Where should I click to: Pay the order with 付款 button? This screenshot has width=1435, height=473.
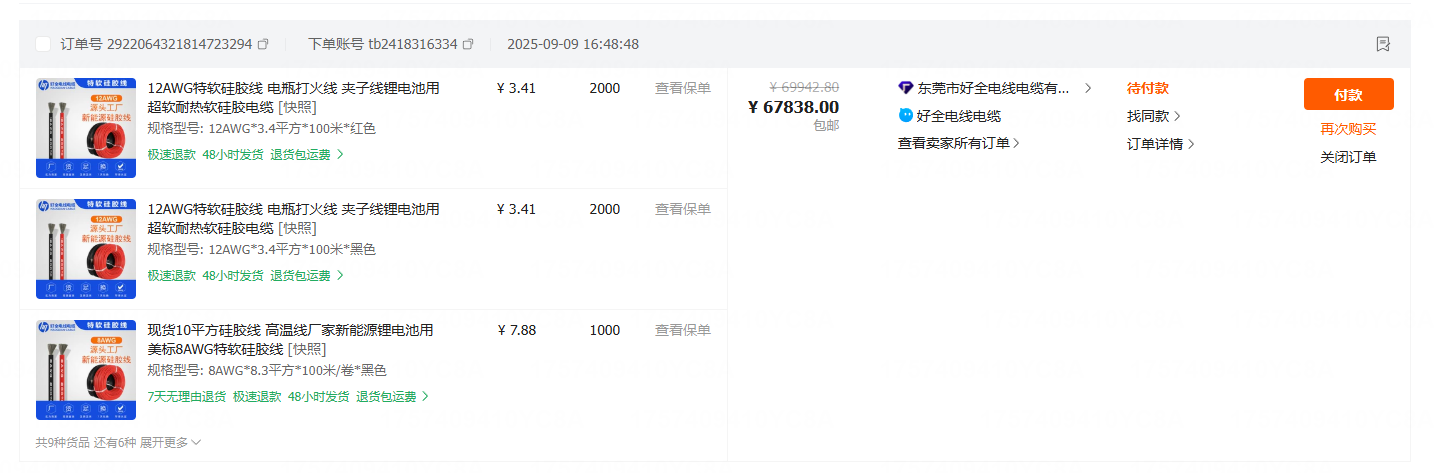[x=1348, y=94]
